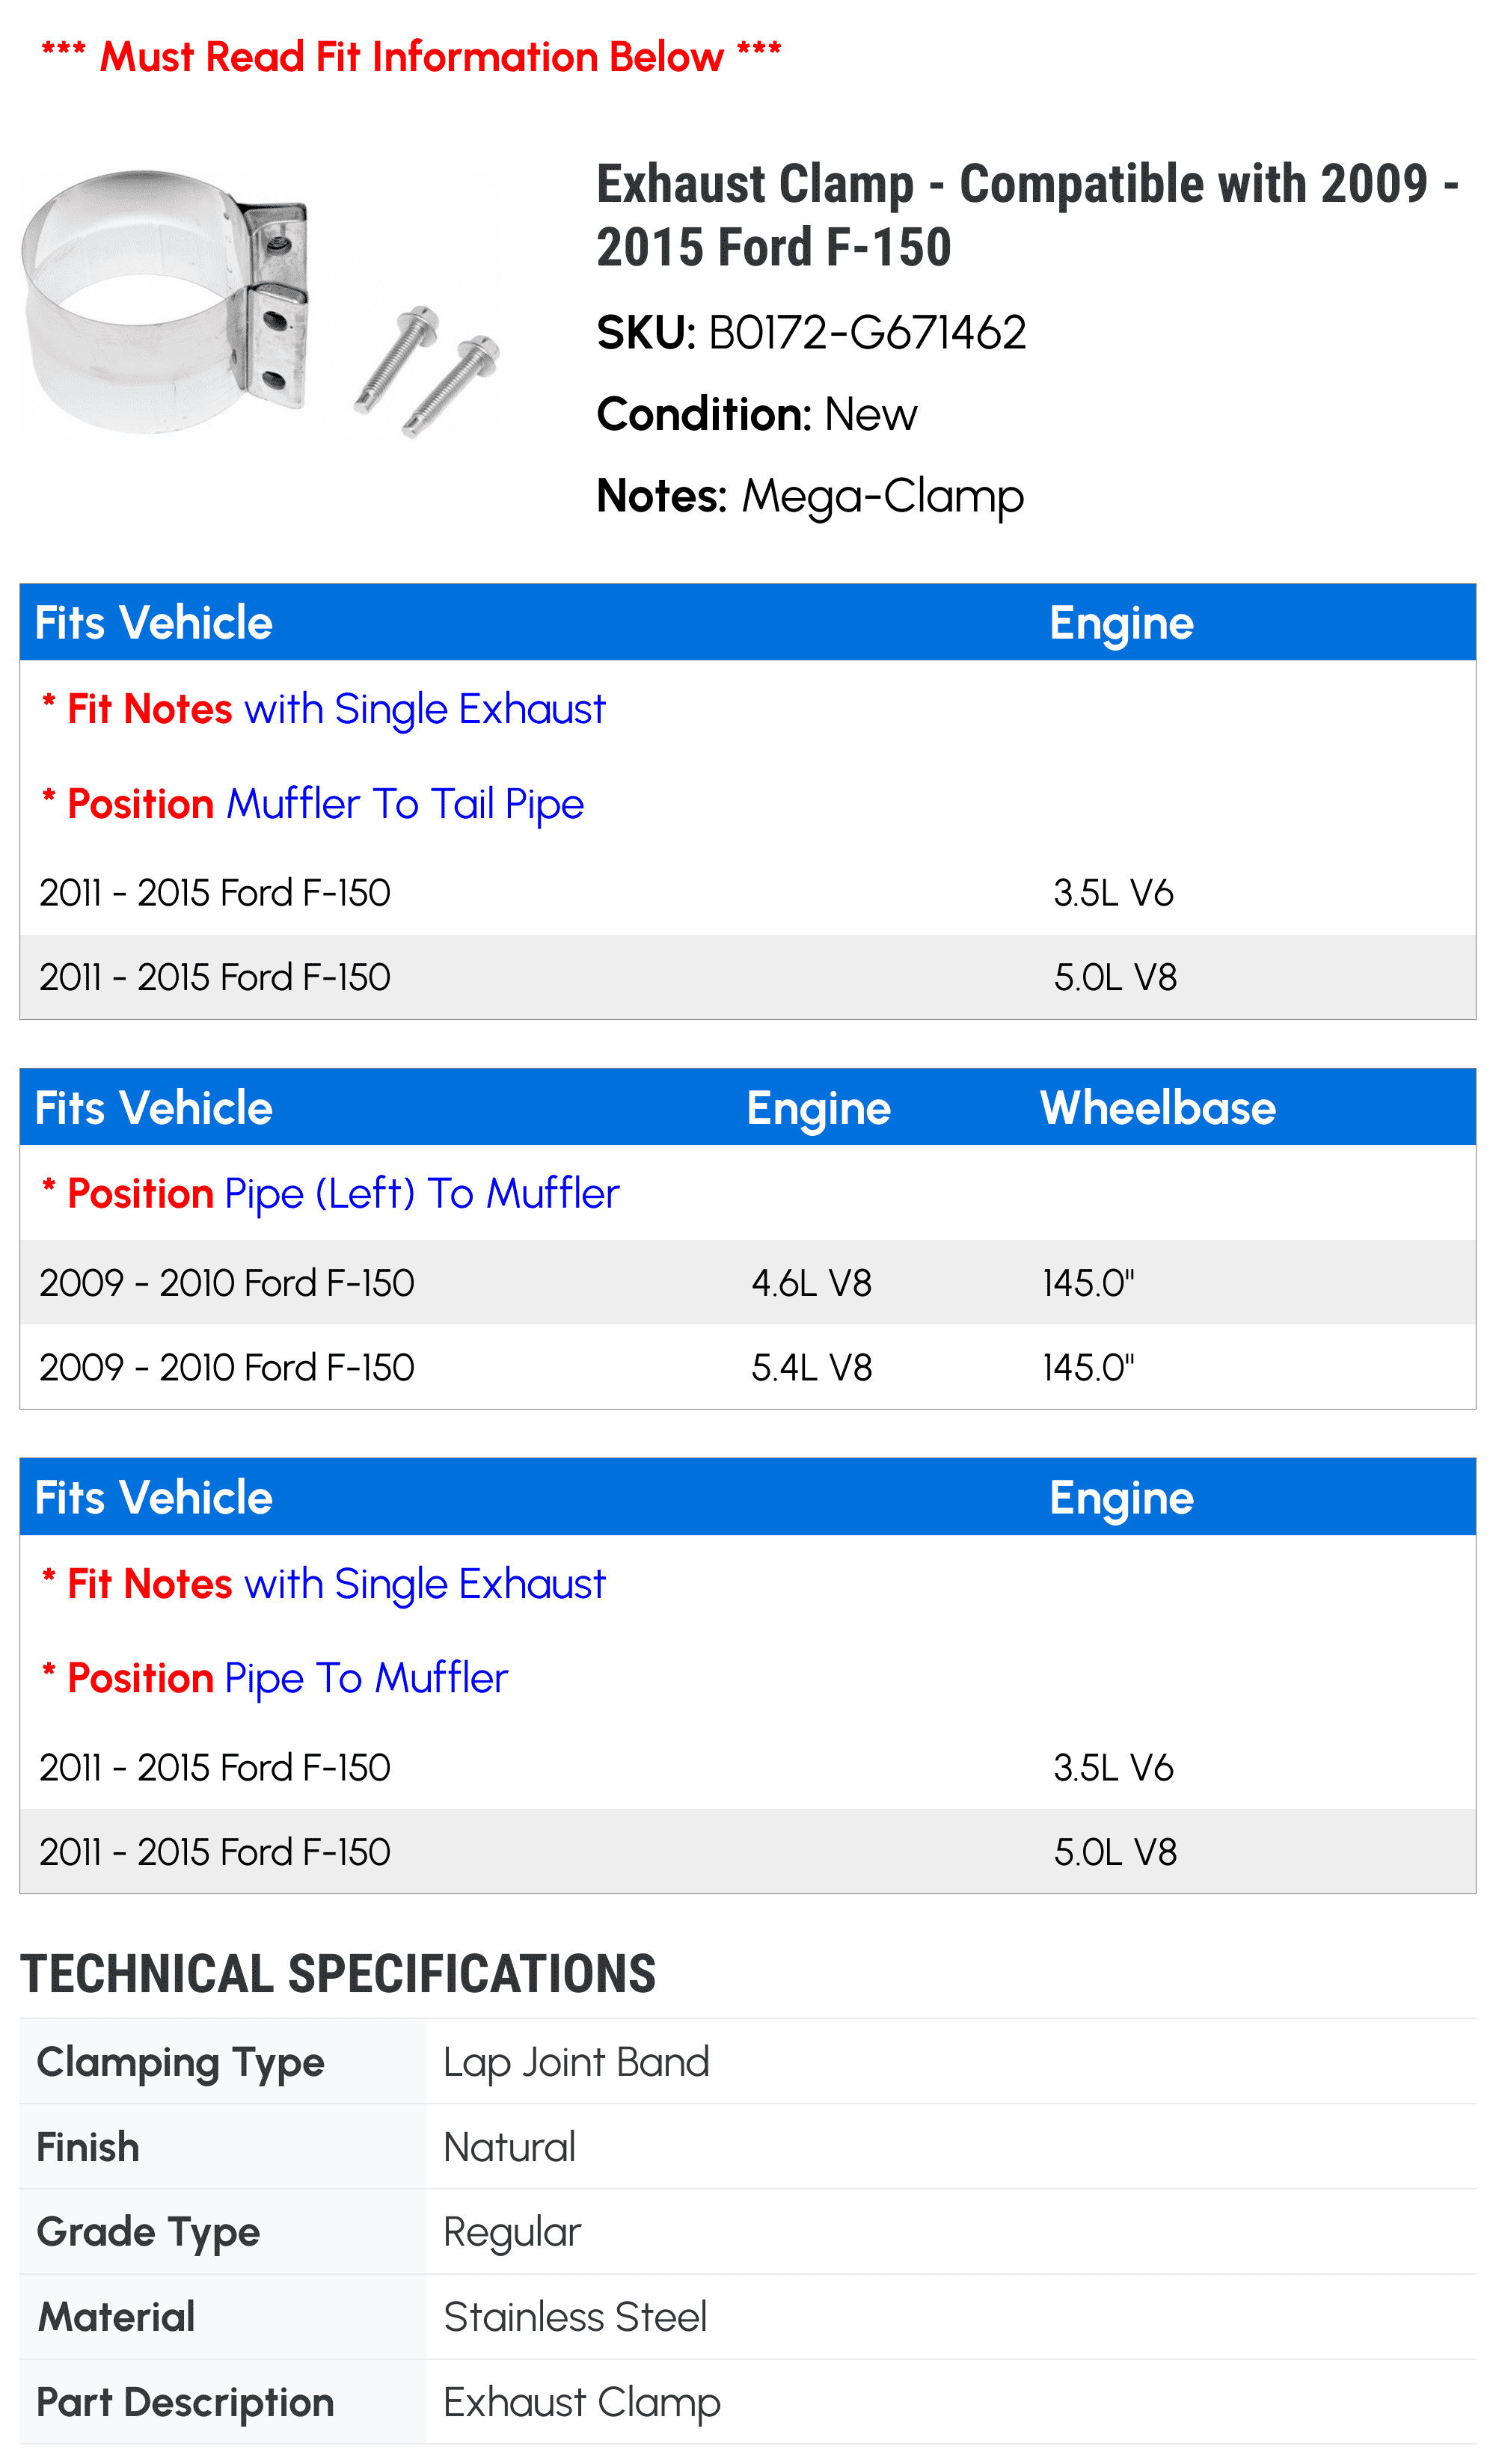Select the 2009 - 2010 Ford F-150 5.4L V8 row
This screenshot has height=2464, width=1496.
click(x=747, y=1367)
